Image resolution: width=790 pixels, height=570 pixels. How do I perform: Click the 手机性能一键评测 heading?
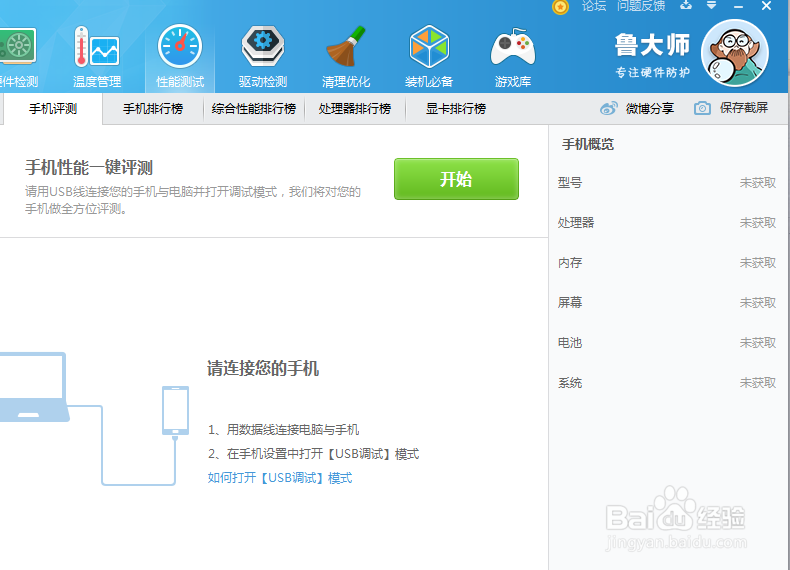(89, 168)
